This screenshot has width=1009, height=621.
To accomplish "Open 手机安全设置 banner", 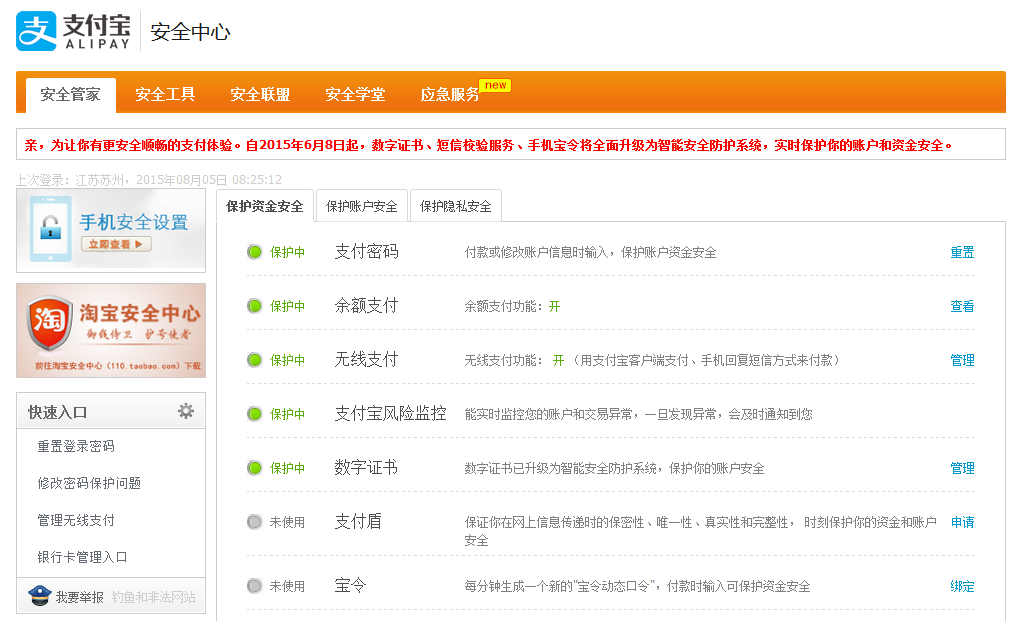I will [x=111, y=230].
